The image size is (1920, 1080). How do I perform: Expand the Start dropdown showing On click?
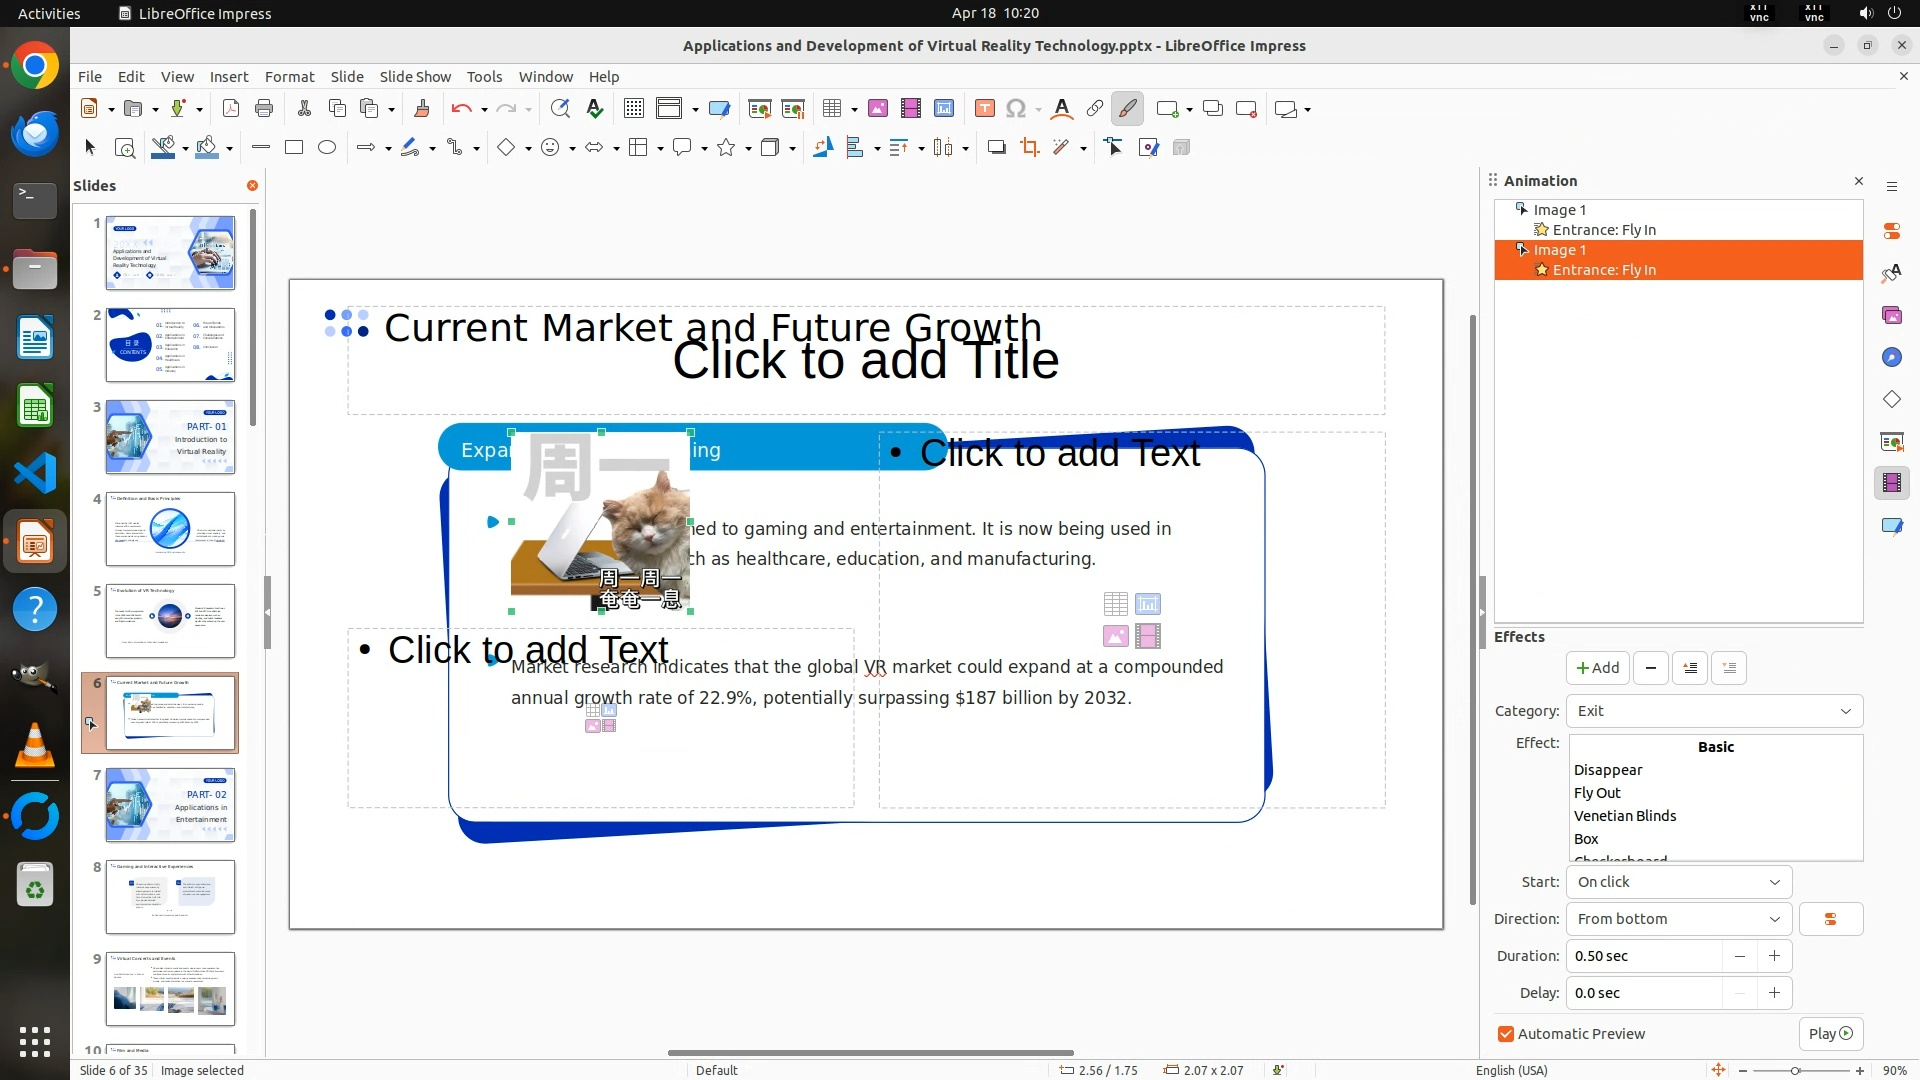point(1678,882)
